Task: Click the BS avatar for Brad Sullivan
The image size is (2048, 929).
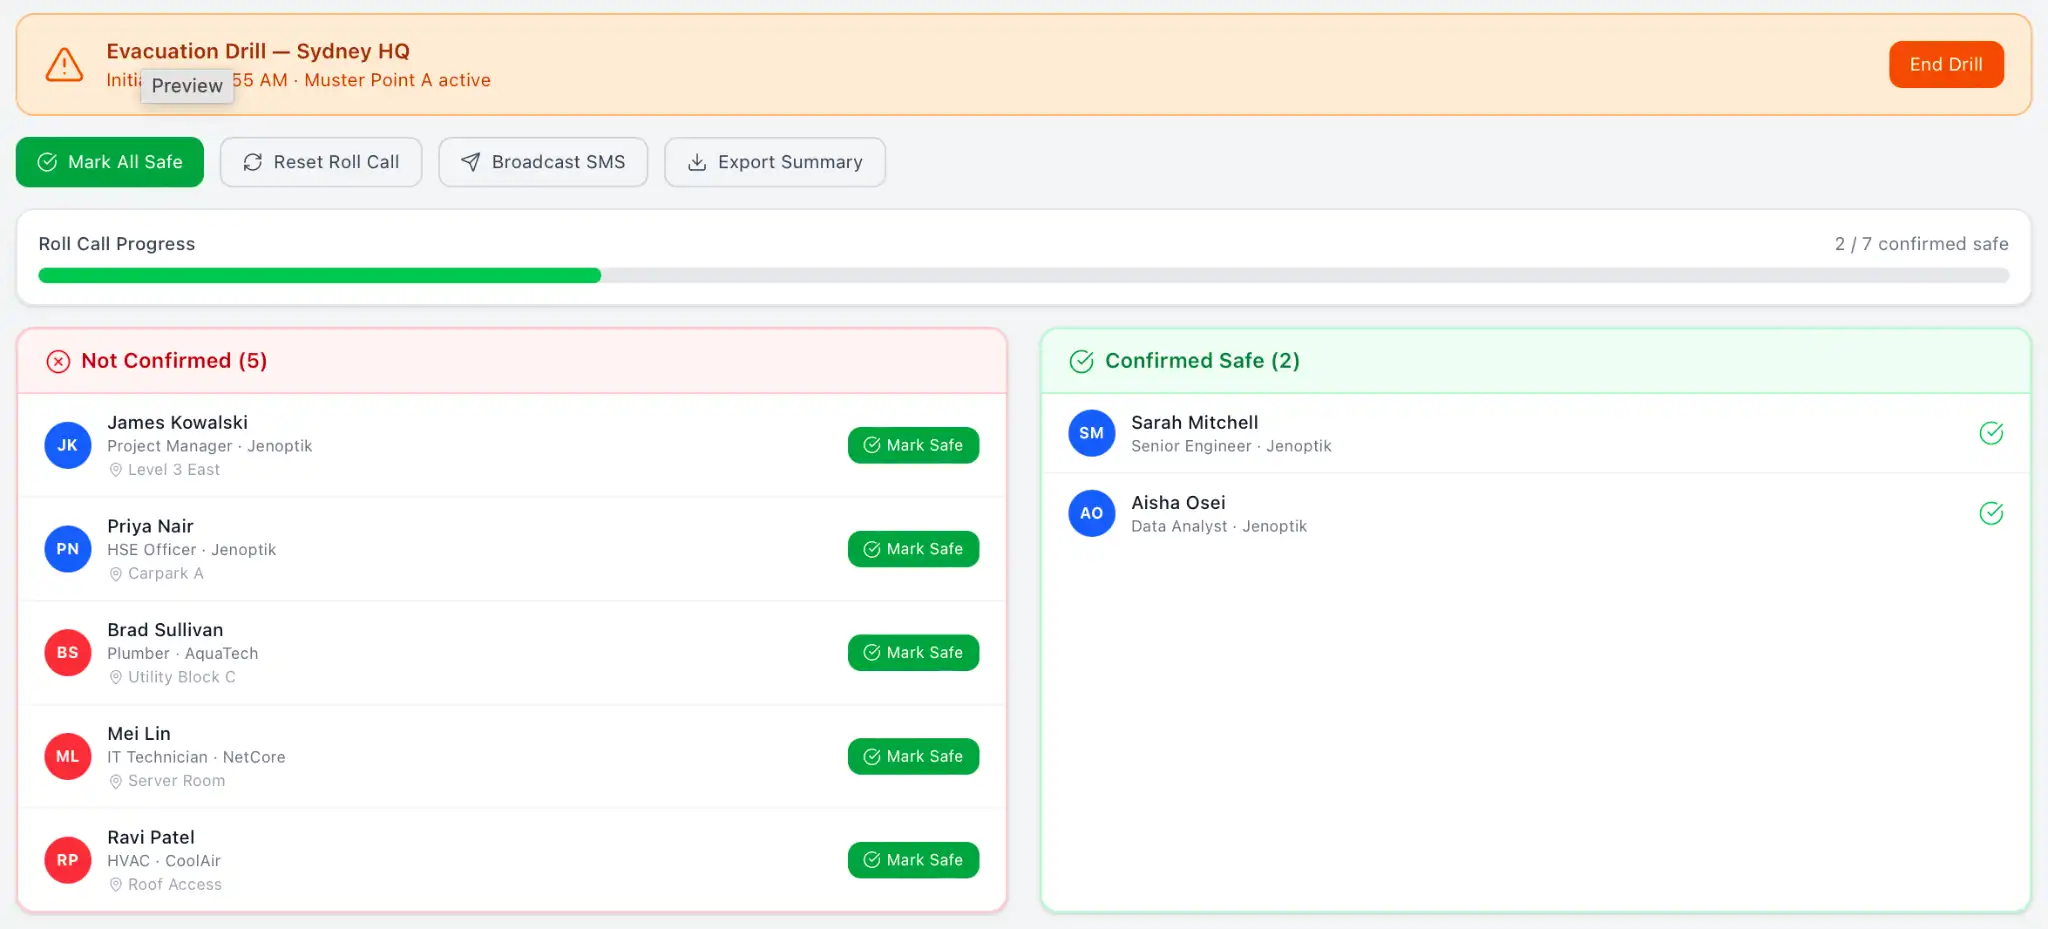Action: [x=68, y=653]
